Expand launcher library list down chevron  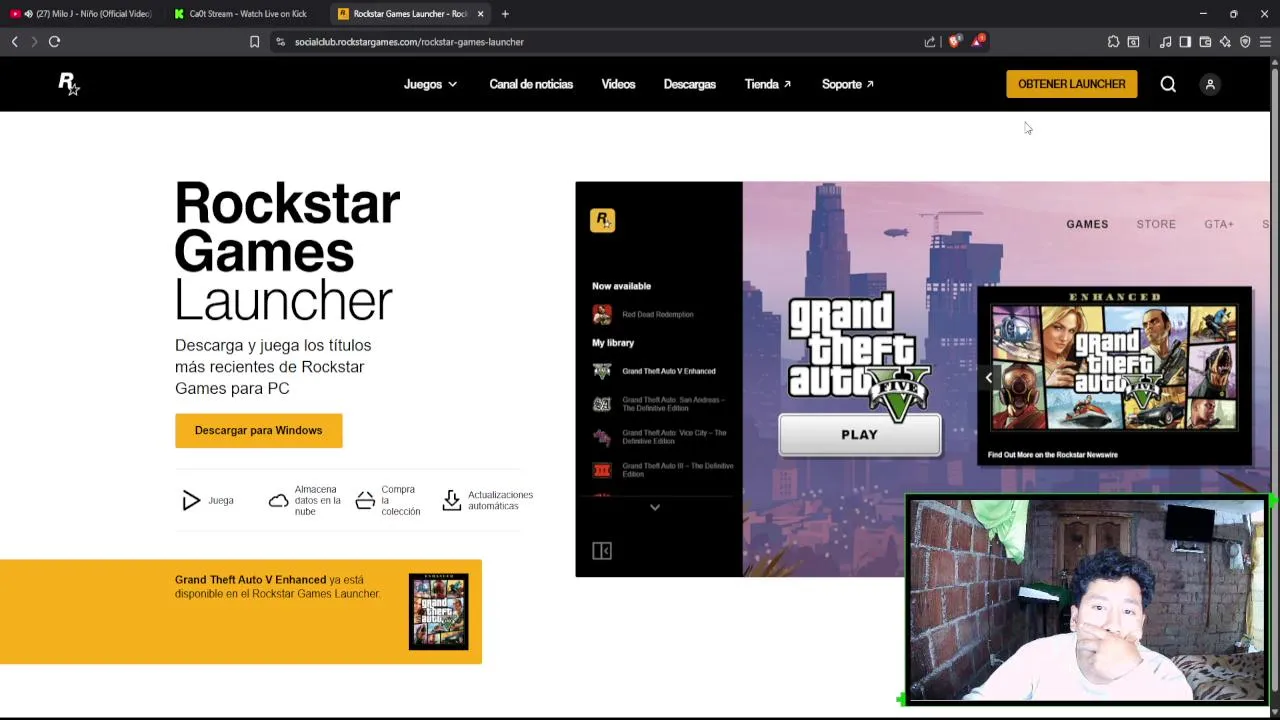[x=655, y=508]
